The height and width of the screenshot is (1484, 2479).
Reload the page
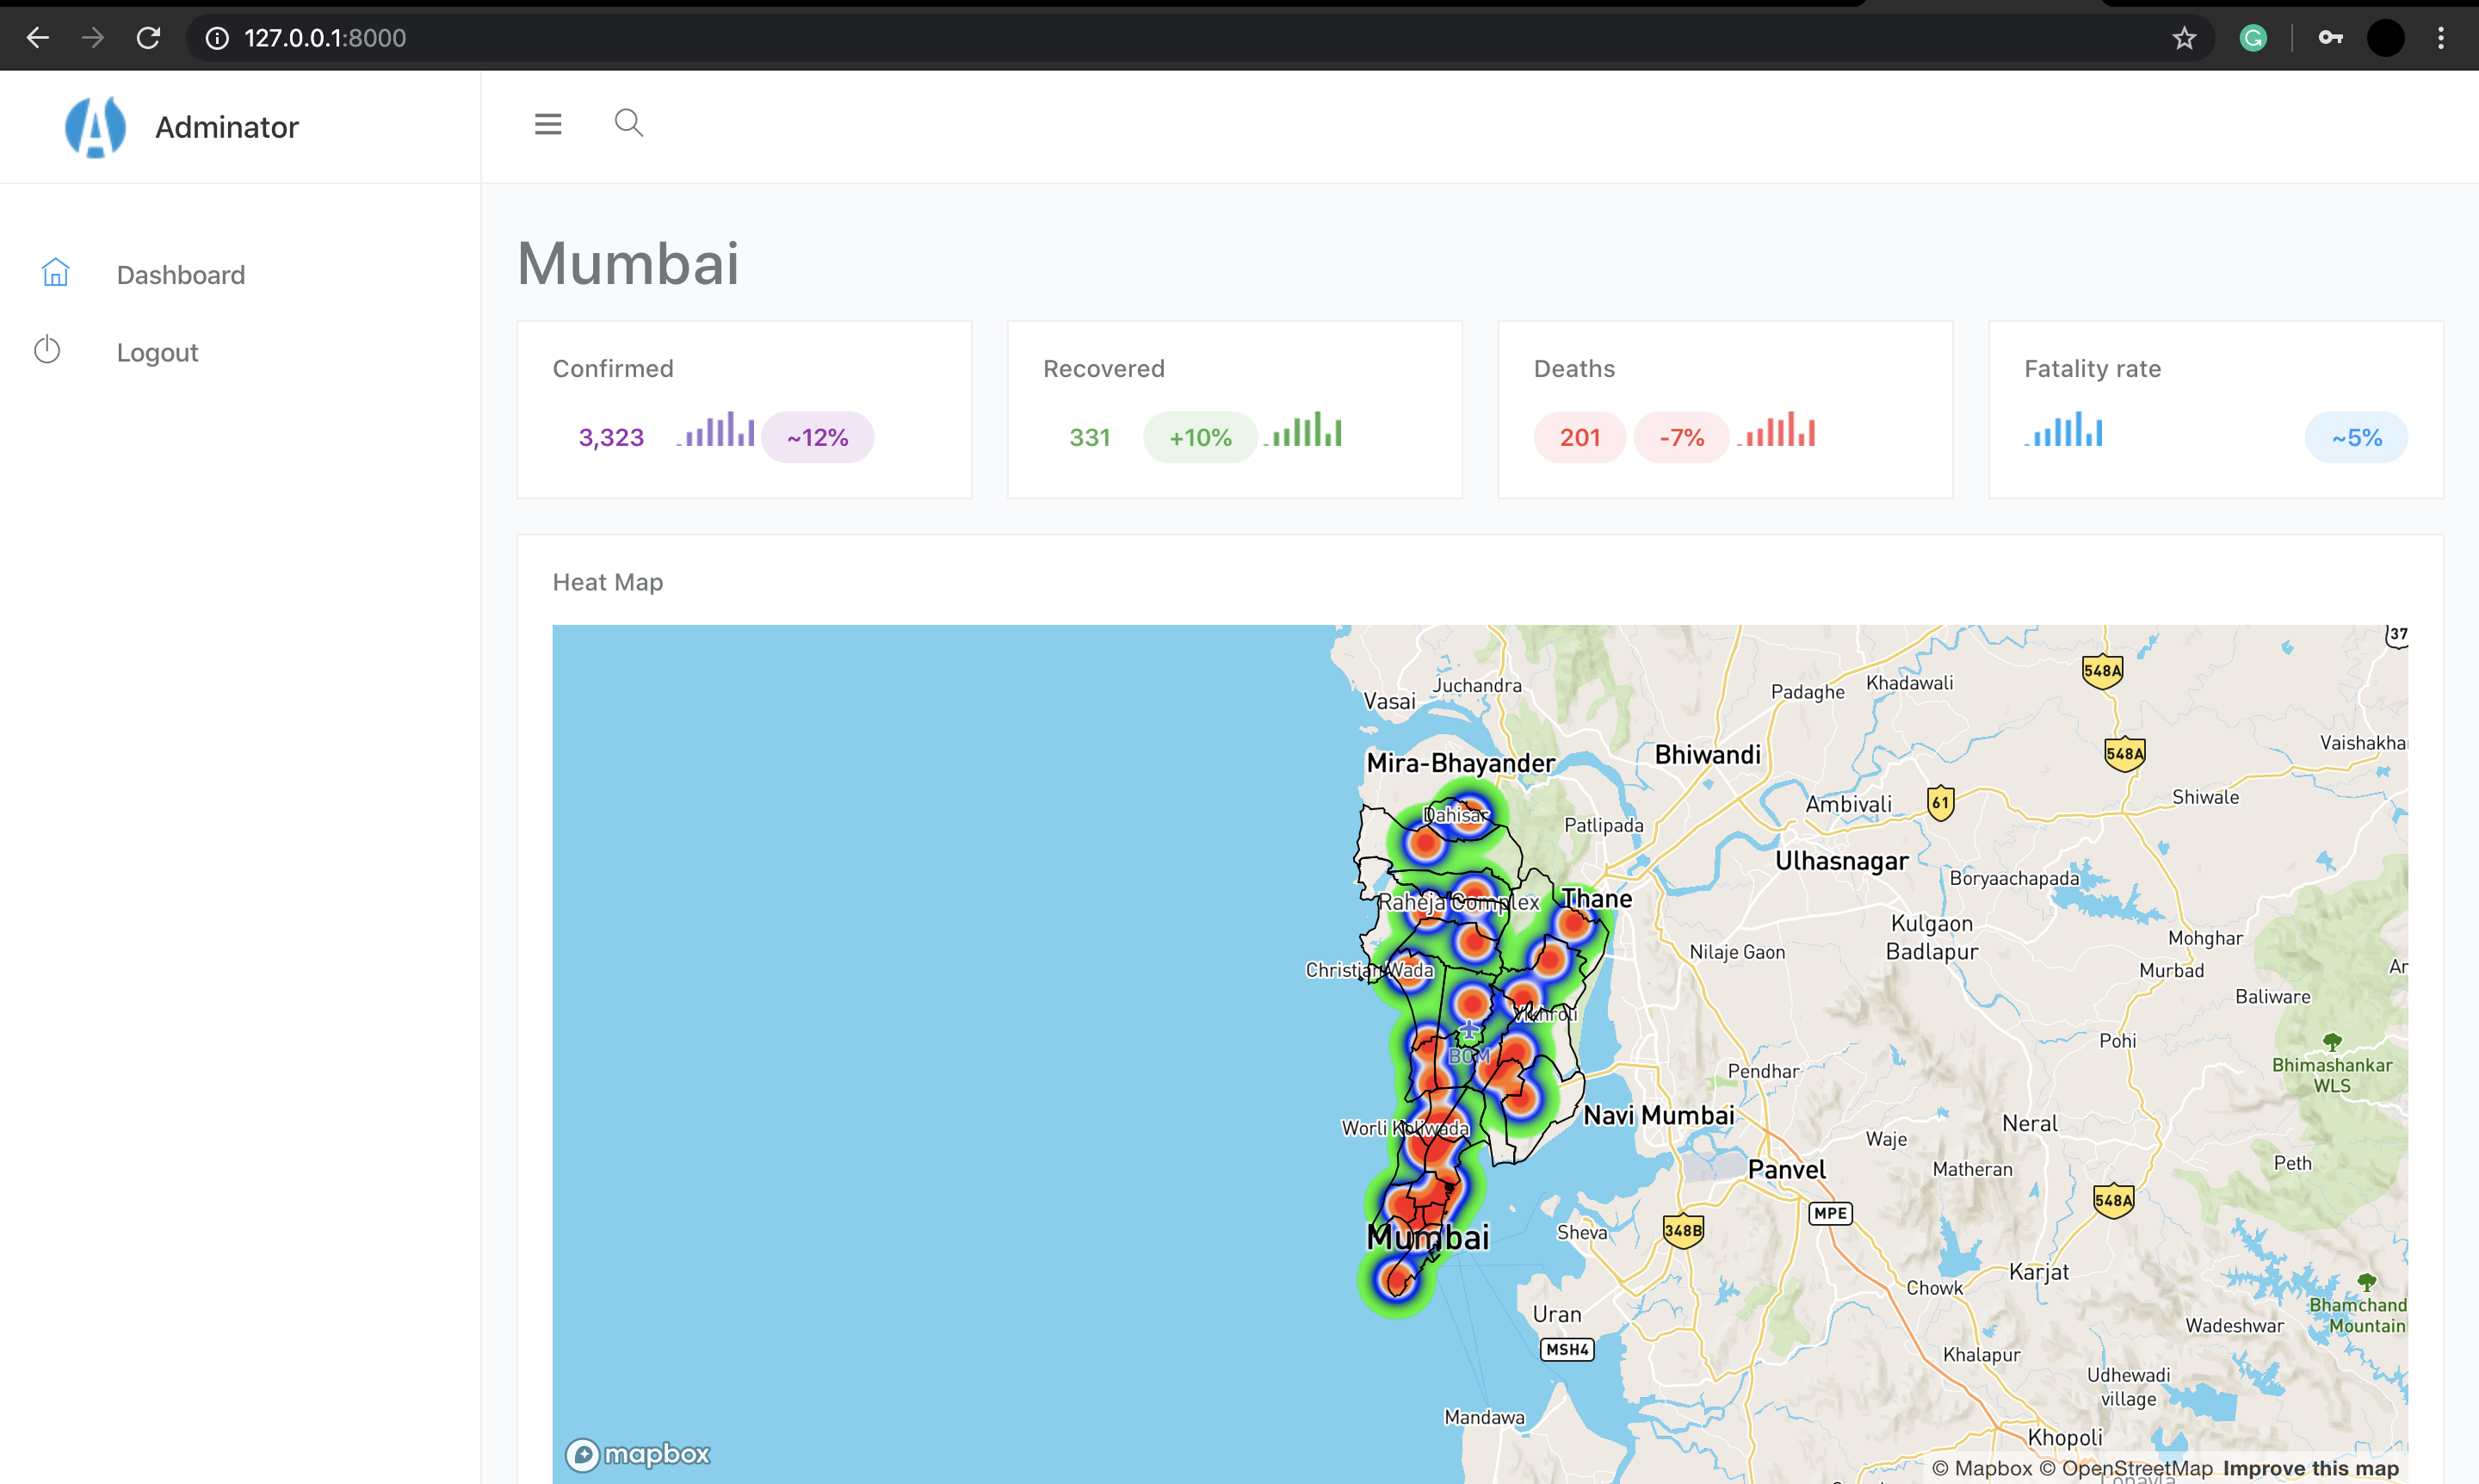148,38
